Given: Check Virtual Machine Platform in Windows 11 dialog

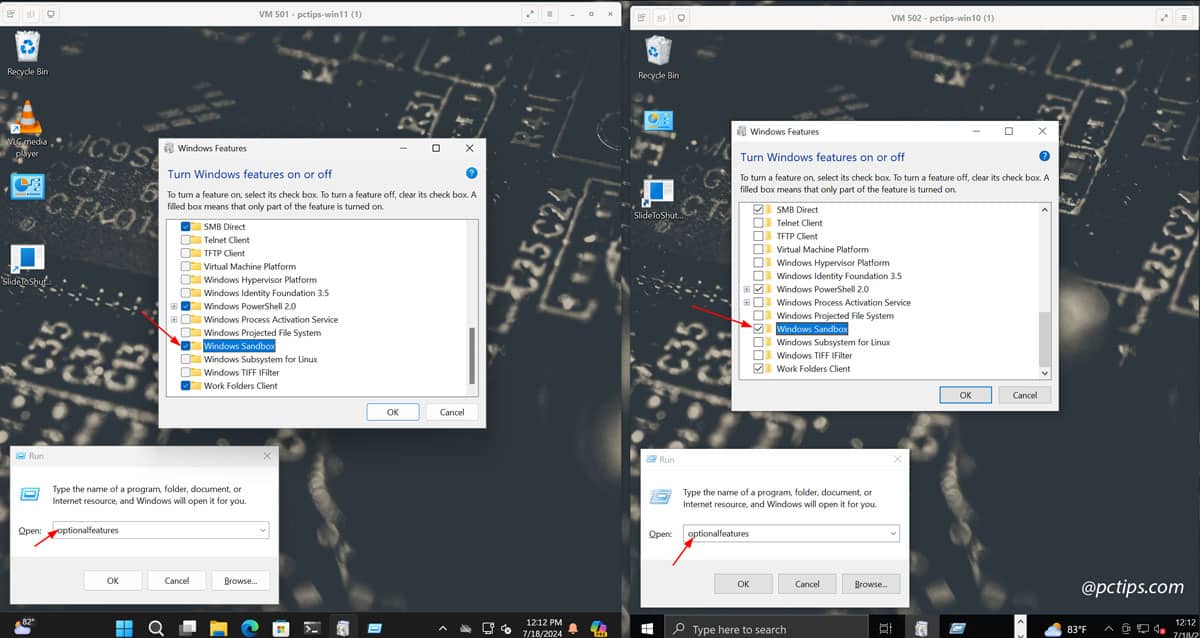Looking at the screenshot, I should (x=186, y=267).
